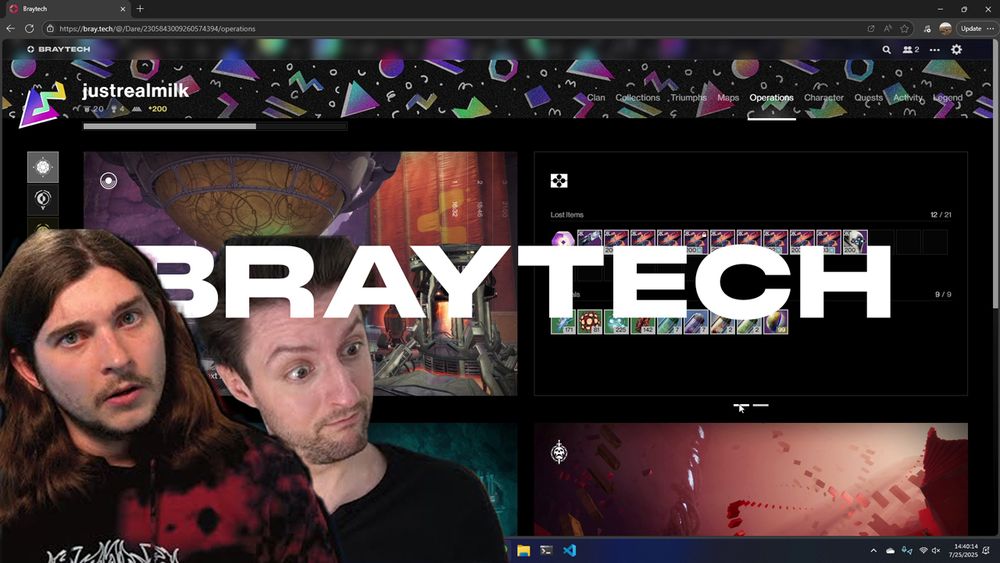
Task: Open browser media control icon
Action: tap(927, 29)
